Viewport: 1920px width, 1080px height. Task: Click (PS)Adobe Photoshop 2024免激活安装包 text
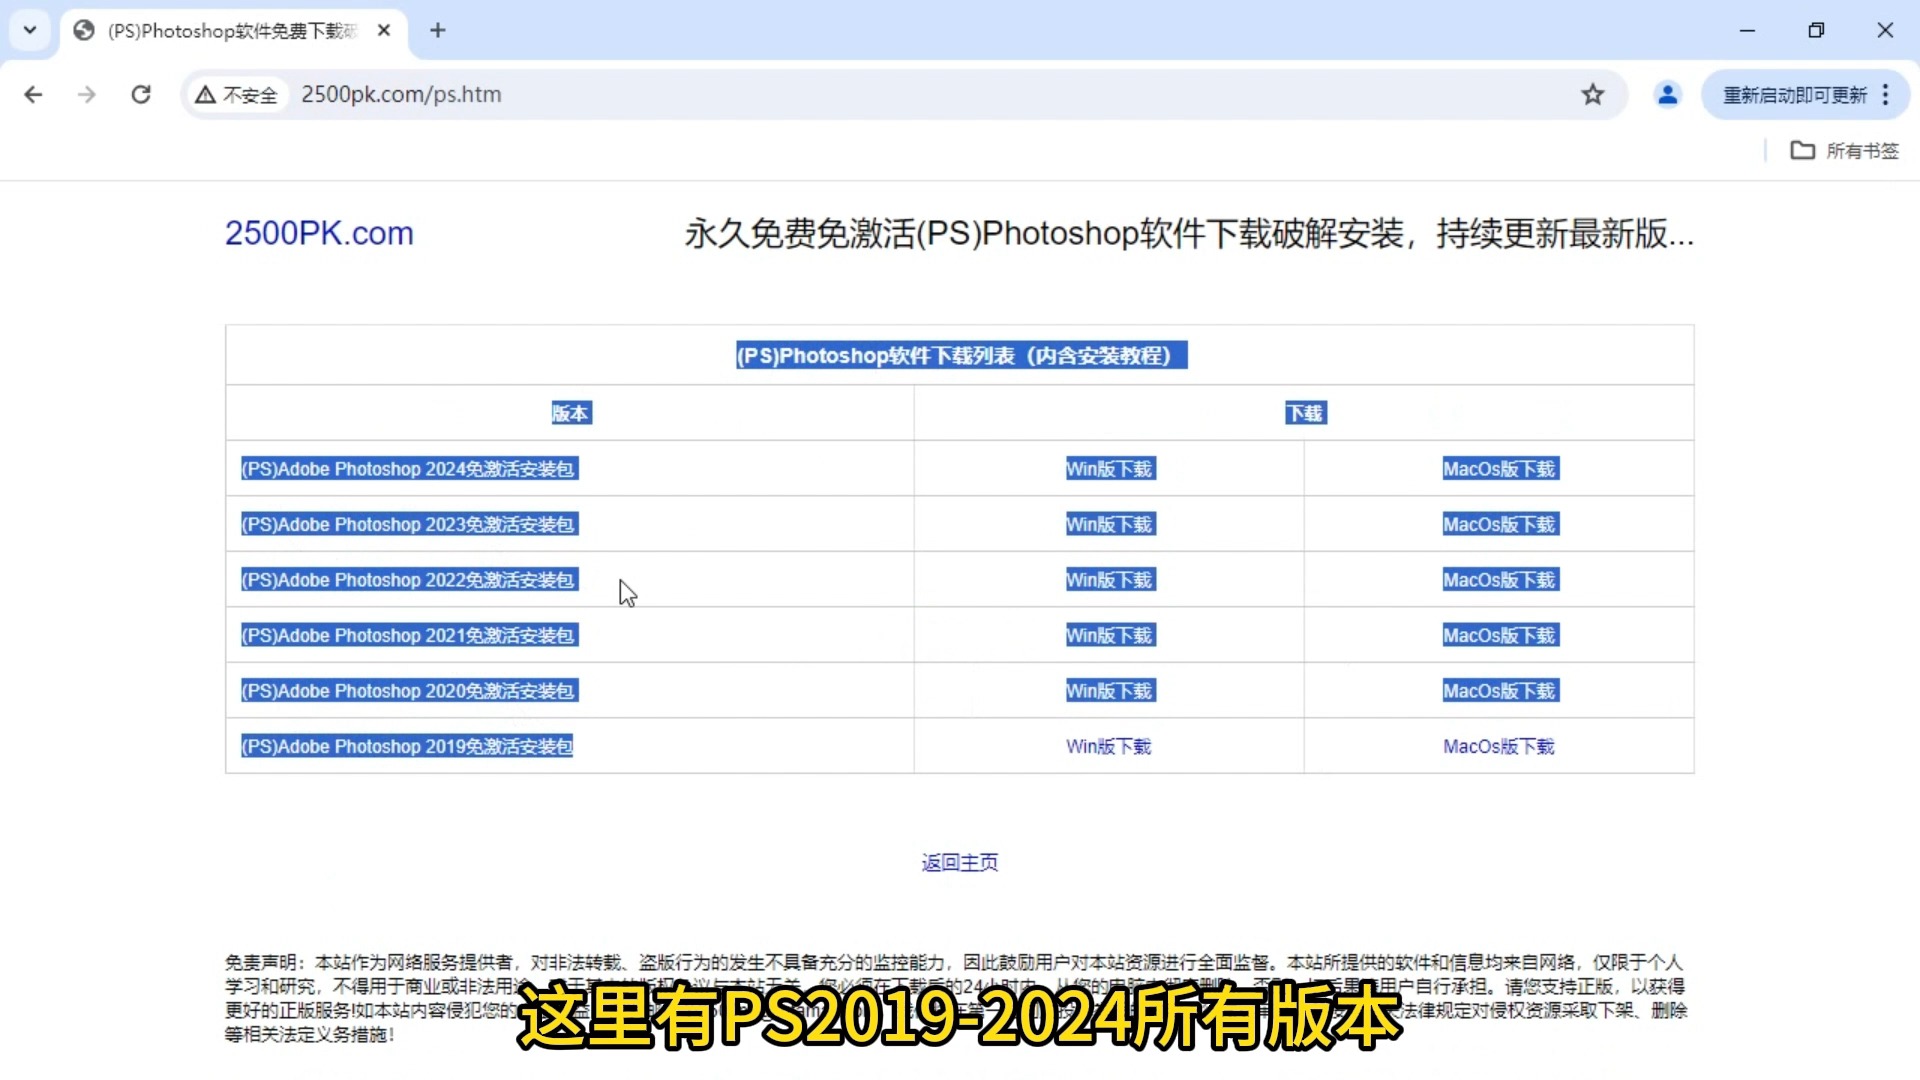(x=409, y=469)
